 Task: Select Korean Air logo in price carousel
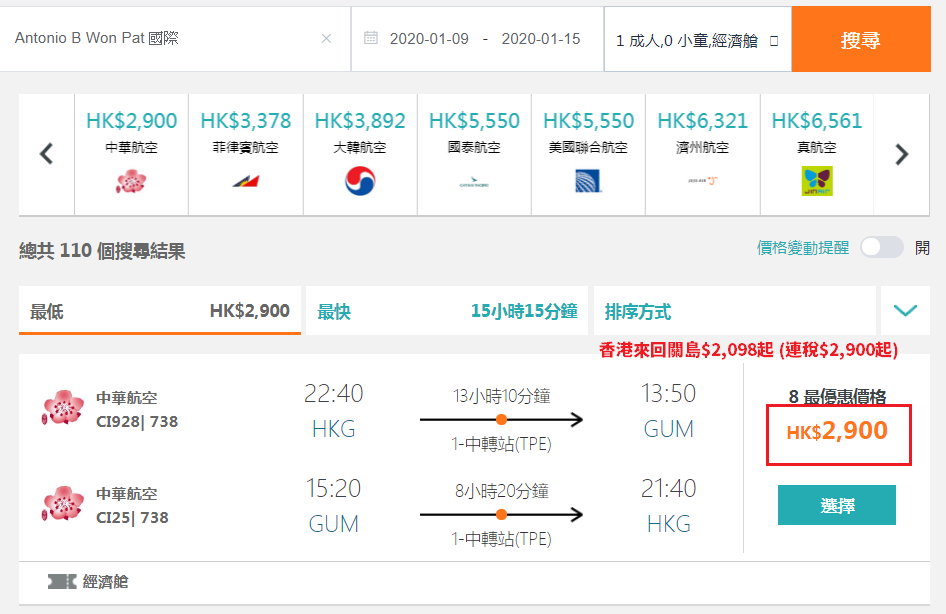click(360, 181)
